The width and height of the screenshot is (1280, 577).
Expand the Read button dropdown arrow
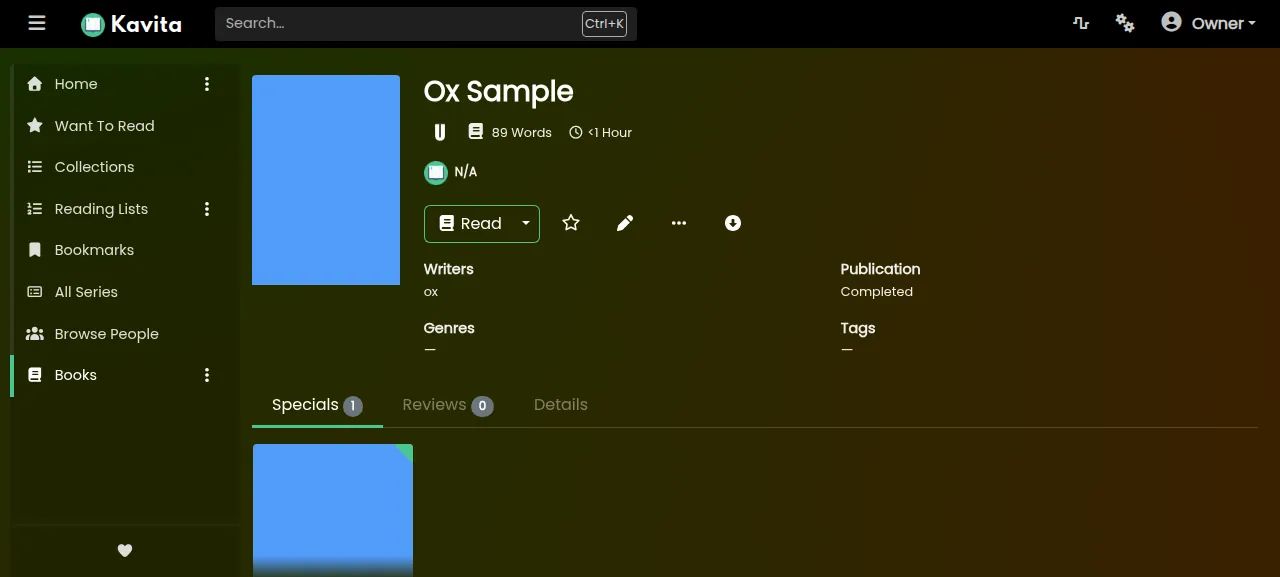[526, 223]
